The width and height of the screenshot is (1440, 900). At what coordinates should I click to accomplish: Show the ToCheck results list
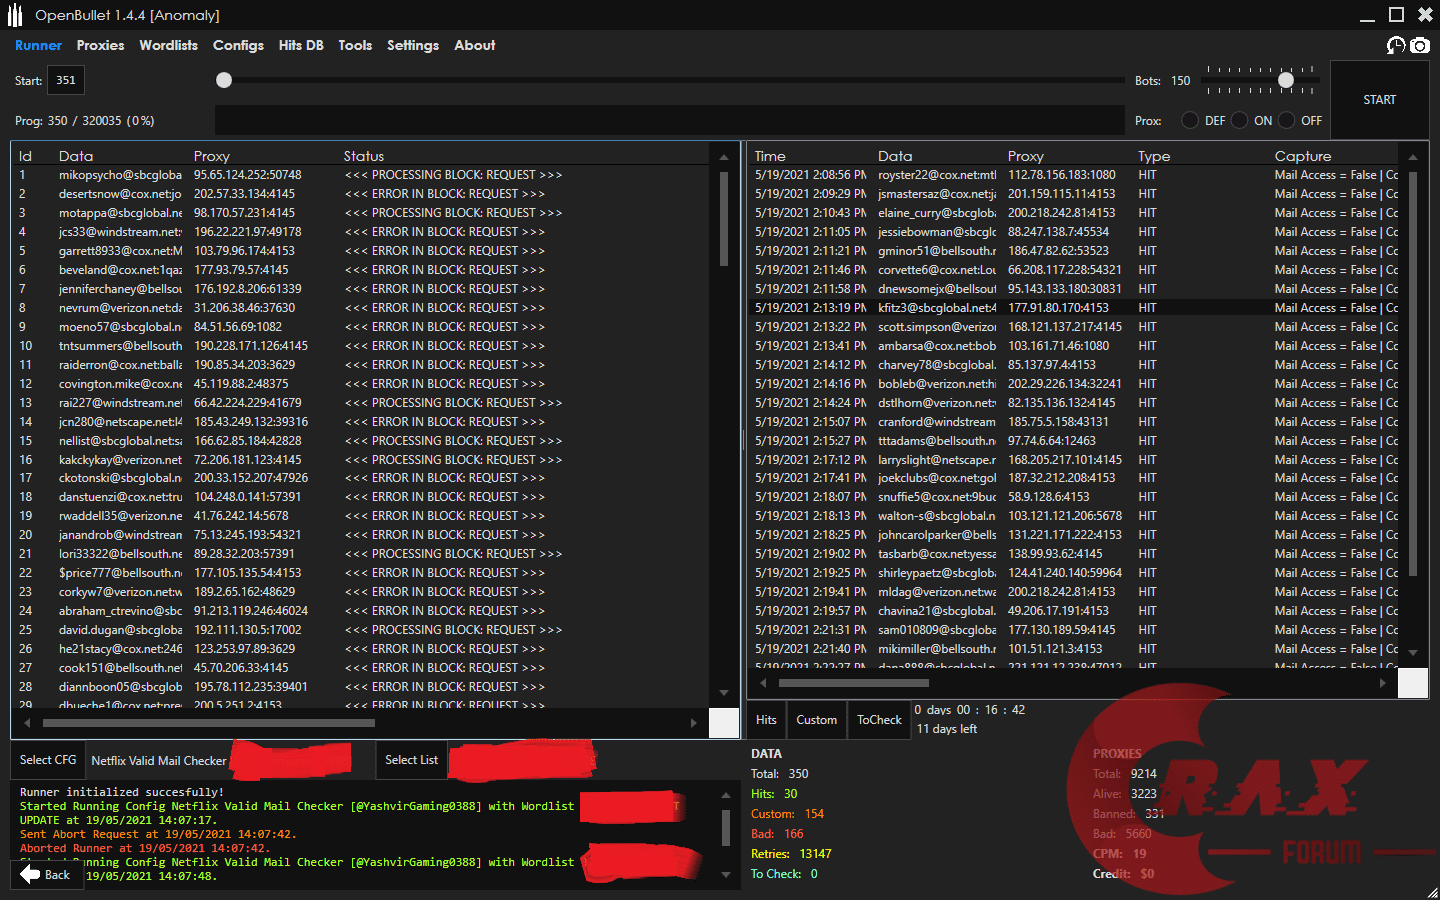[x=879, y=720]
